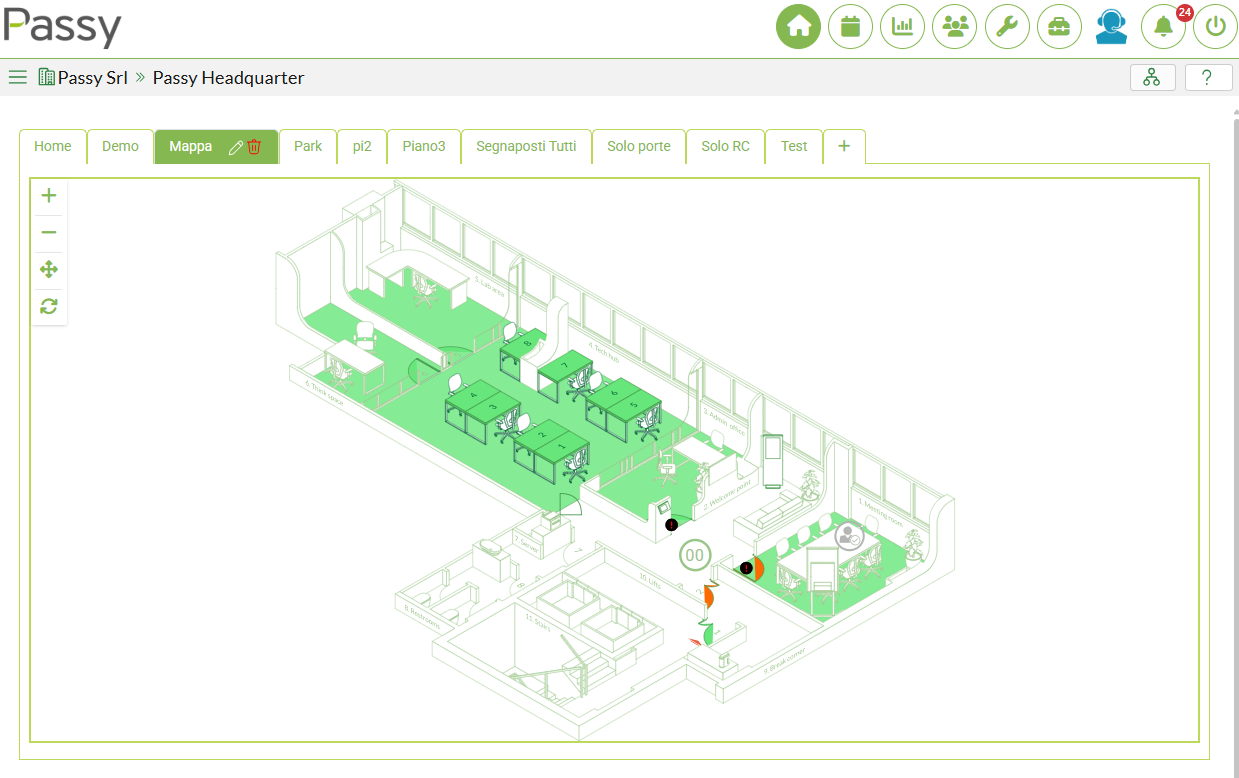Open notifications bell with 24 badge
1239x778 pixels.
(1163, 27)
